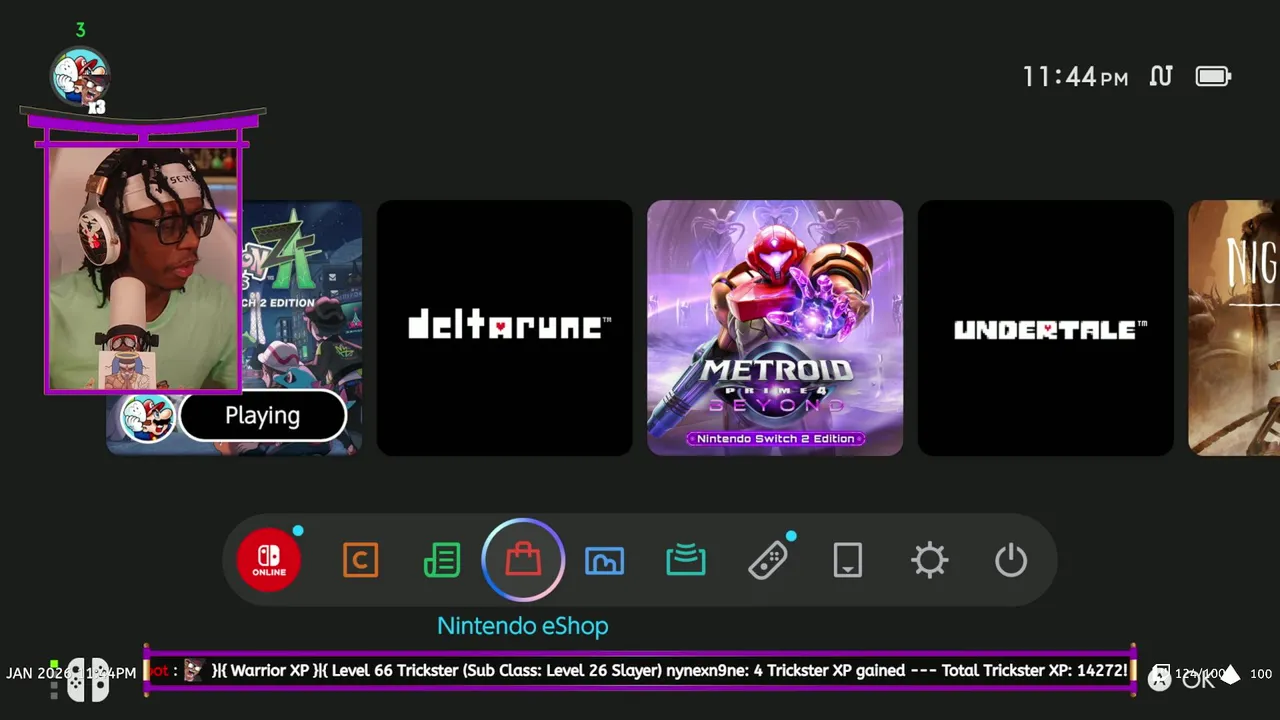This screenshot has height=720, width=1280.
Task: Open user profile avatar at top left
Action: tap(80, 77)
